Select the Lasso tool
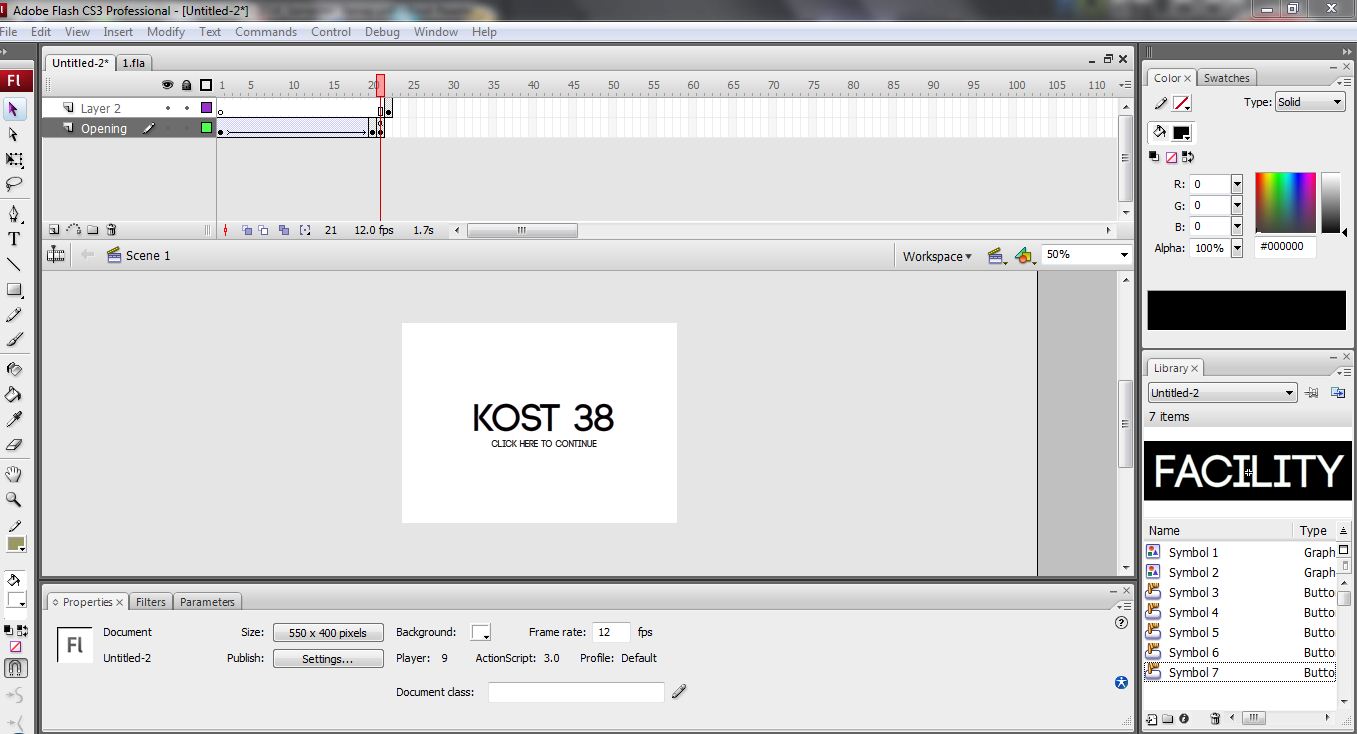 (x=14, y=184)
